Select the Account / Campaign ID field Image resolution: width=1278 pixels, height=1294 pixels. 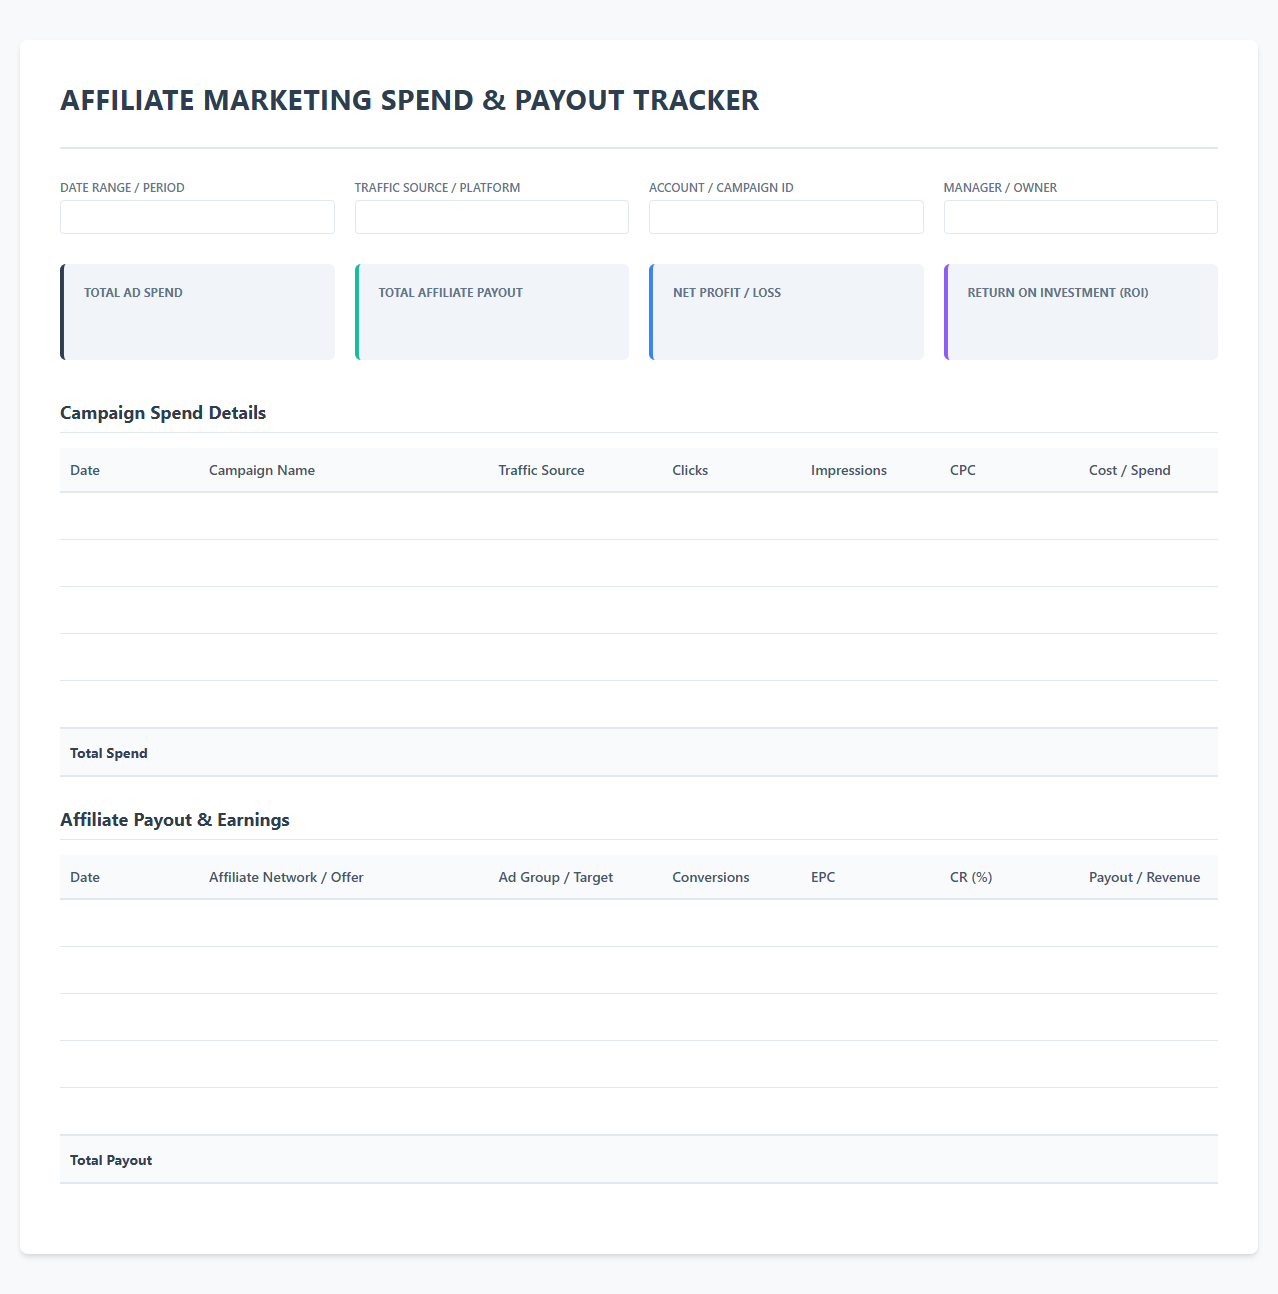click(786, 217)
